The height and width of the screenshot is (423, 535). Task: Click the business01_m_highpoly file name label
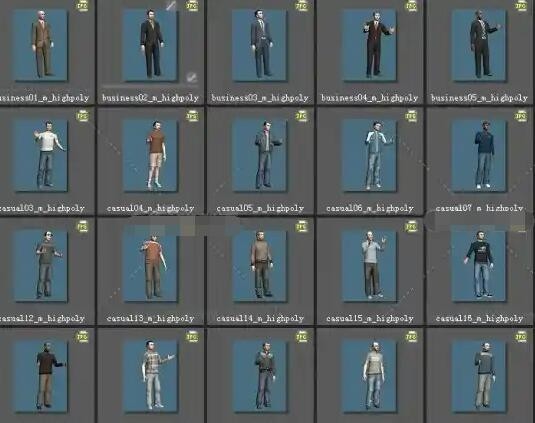44,98
